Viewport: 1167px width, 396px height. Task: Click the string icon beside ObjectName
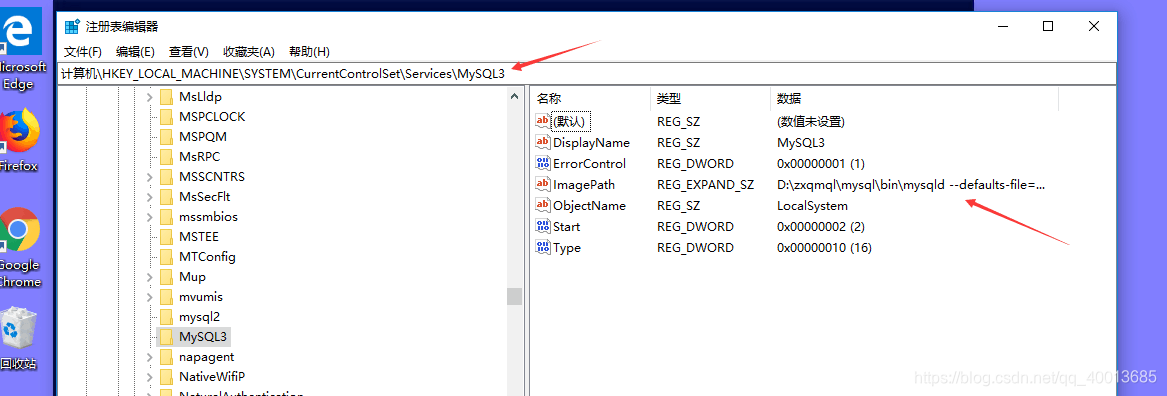[543, 205]
